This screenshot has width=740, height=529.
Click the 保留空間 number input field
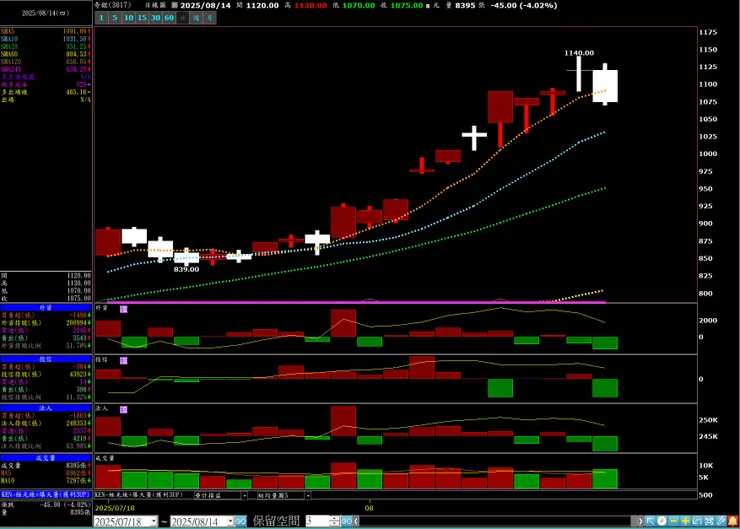pyautogui.click(x=317, y=521)
